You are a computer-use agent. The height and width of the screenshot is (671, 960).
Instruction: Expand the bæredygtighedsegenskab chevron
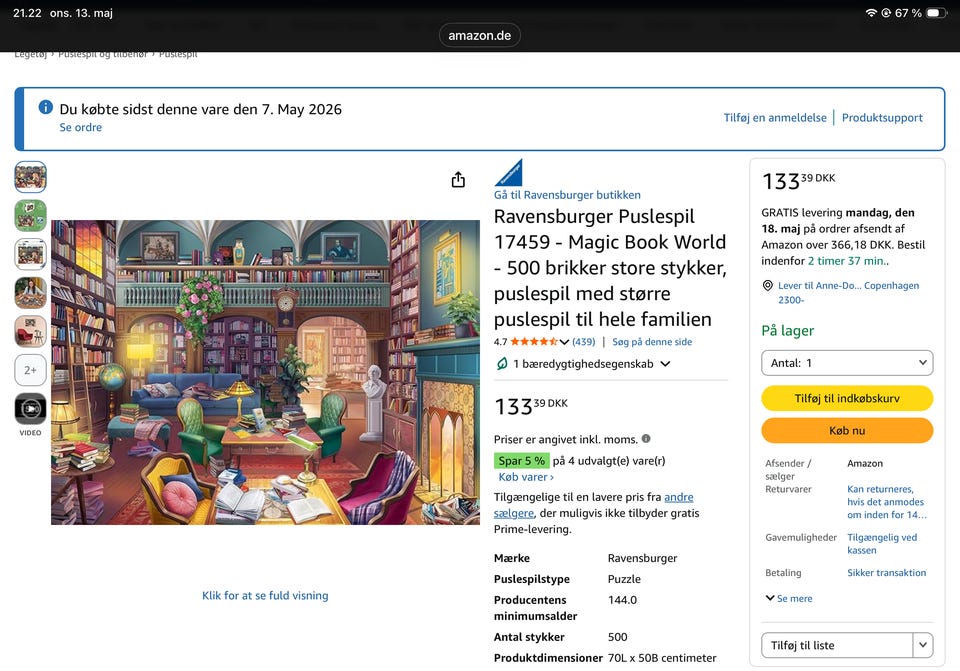(x=666, y=364)
